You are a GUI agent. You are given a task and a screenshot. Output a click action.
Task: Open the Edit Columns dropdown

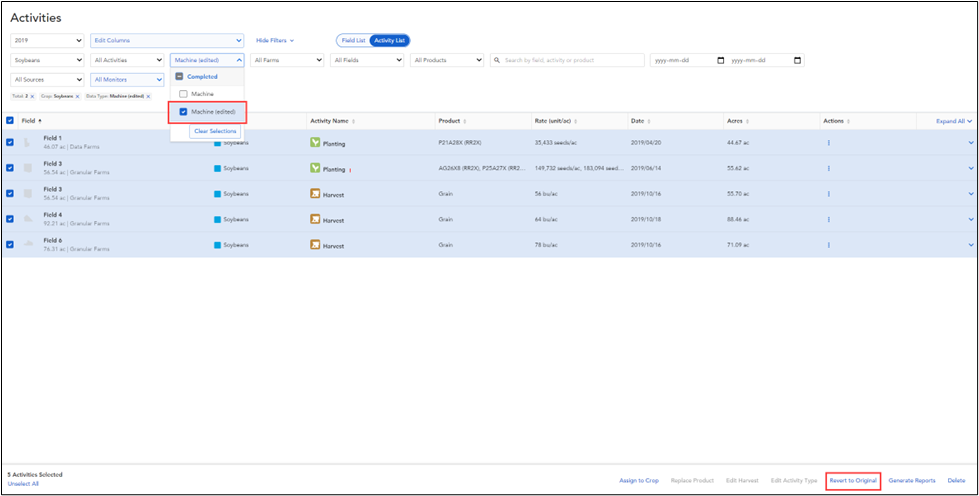[167, 41]
